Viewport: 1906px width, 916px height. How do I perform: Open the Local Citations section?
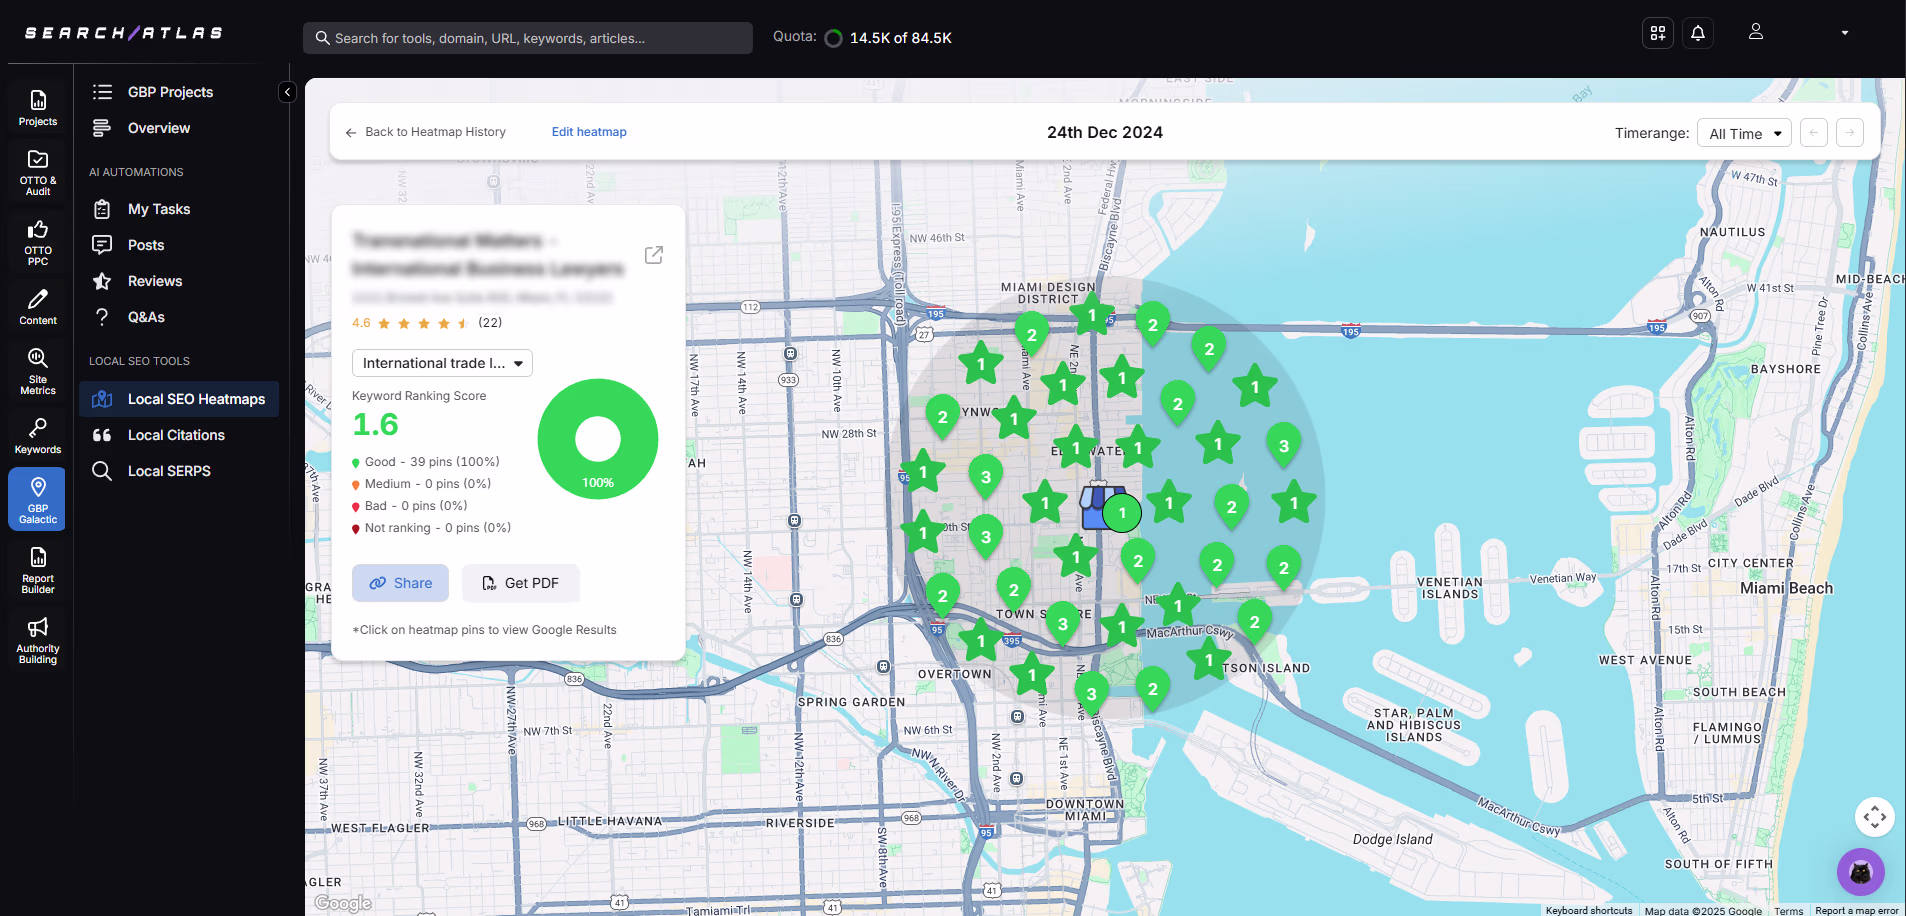coord(176,435)
